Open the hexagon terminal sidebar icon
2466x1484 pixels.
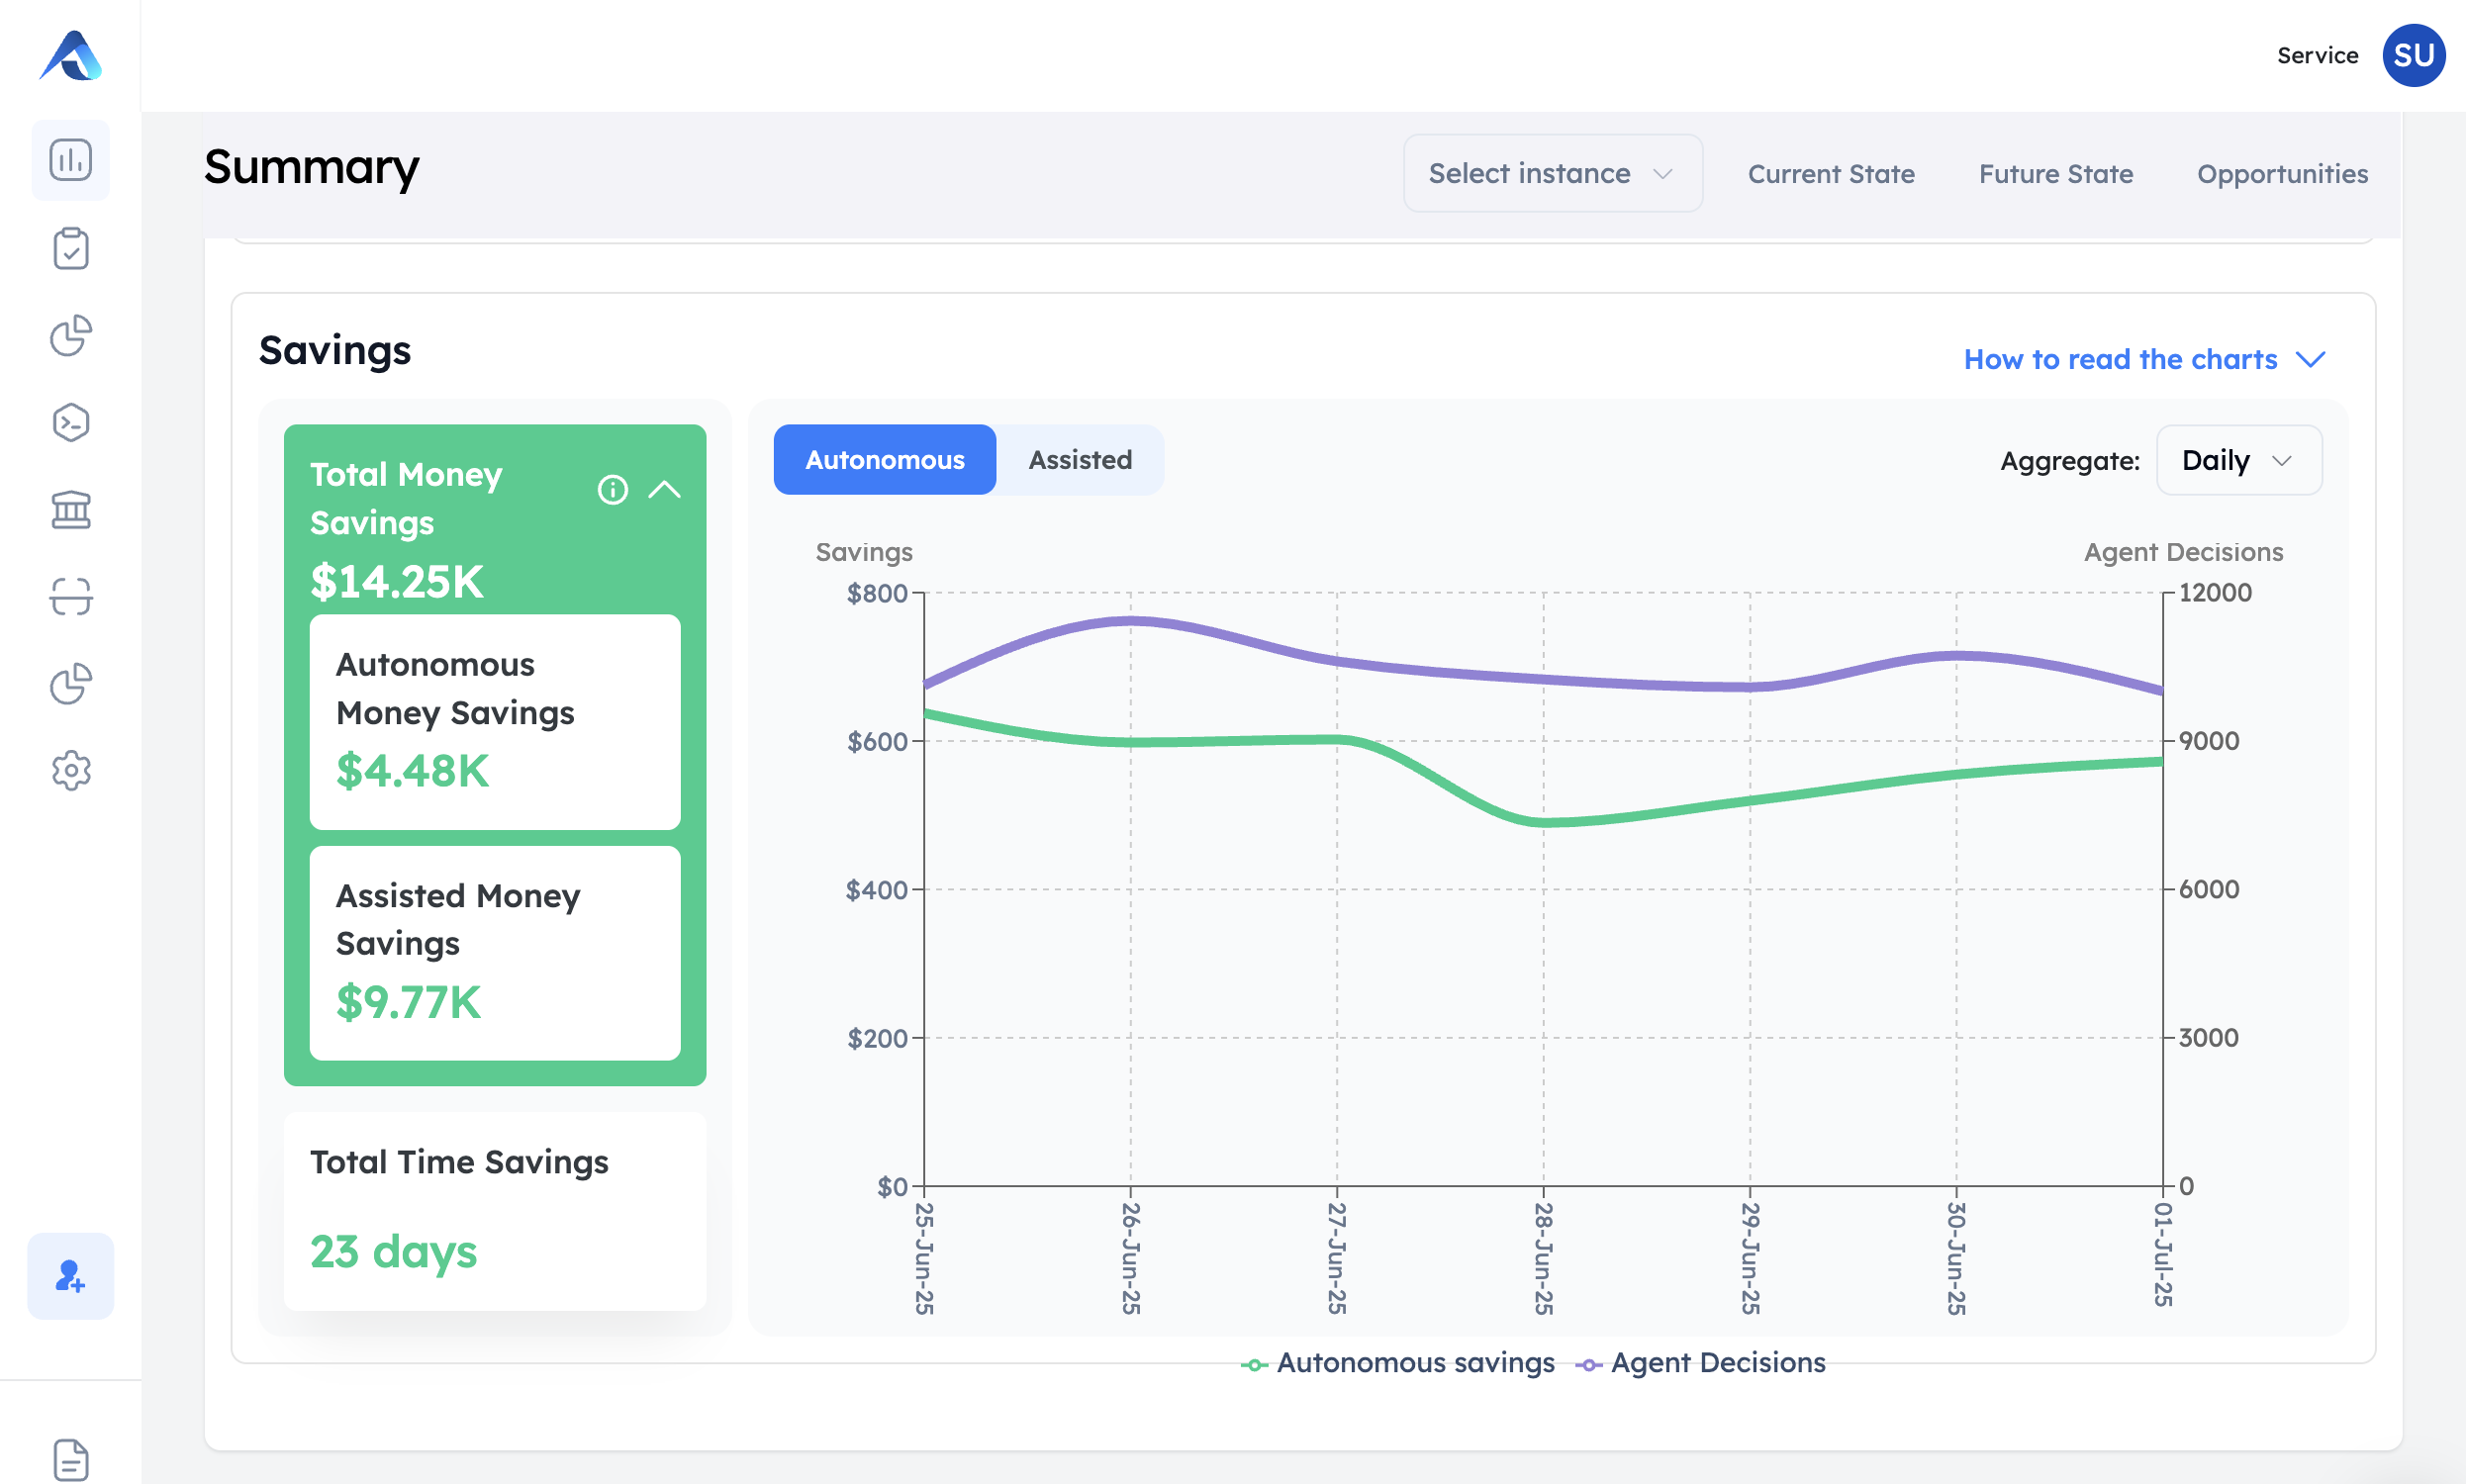tap(71, 422)
